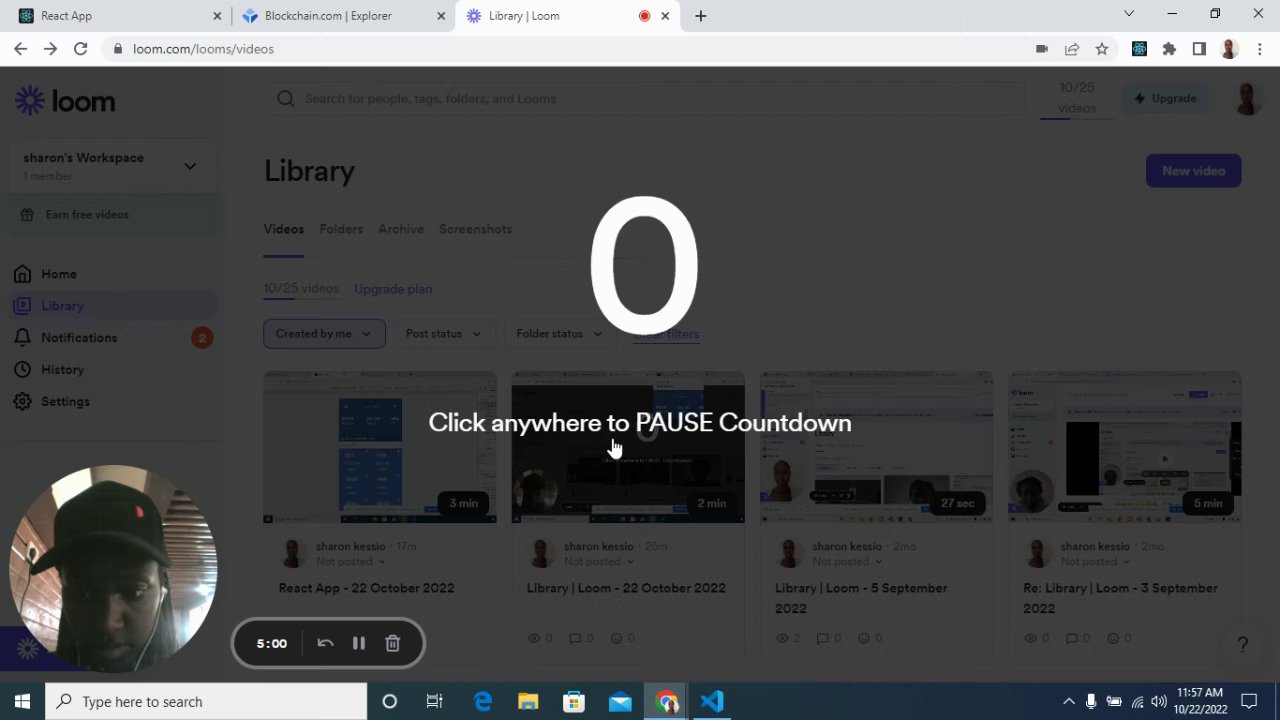This screenshot has height=720, width=1280.
Task: Restart recording with the undo arrow
Action: coord(325,643)
